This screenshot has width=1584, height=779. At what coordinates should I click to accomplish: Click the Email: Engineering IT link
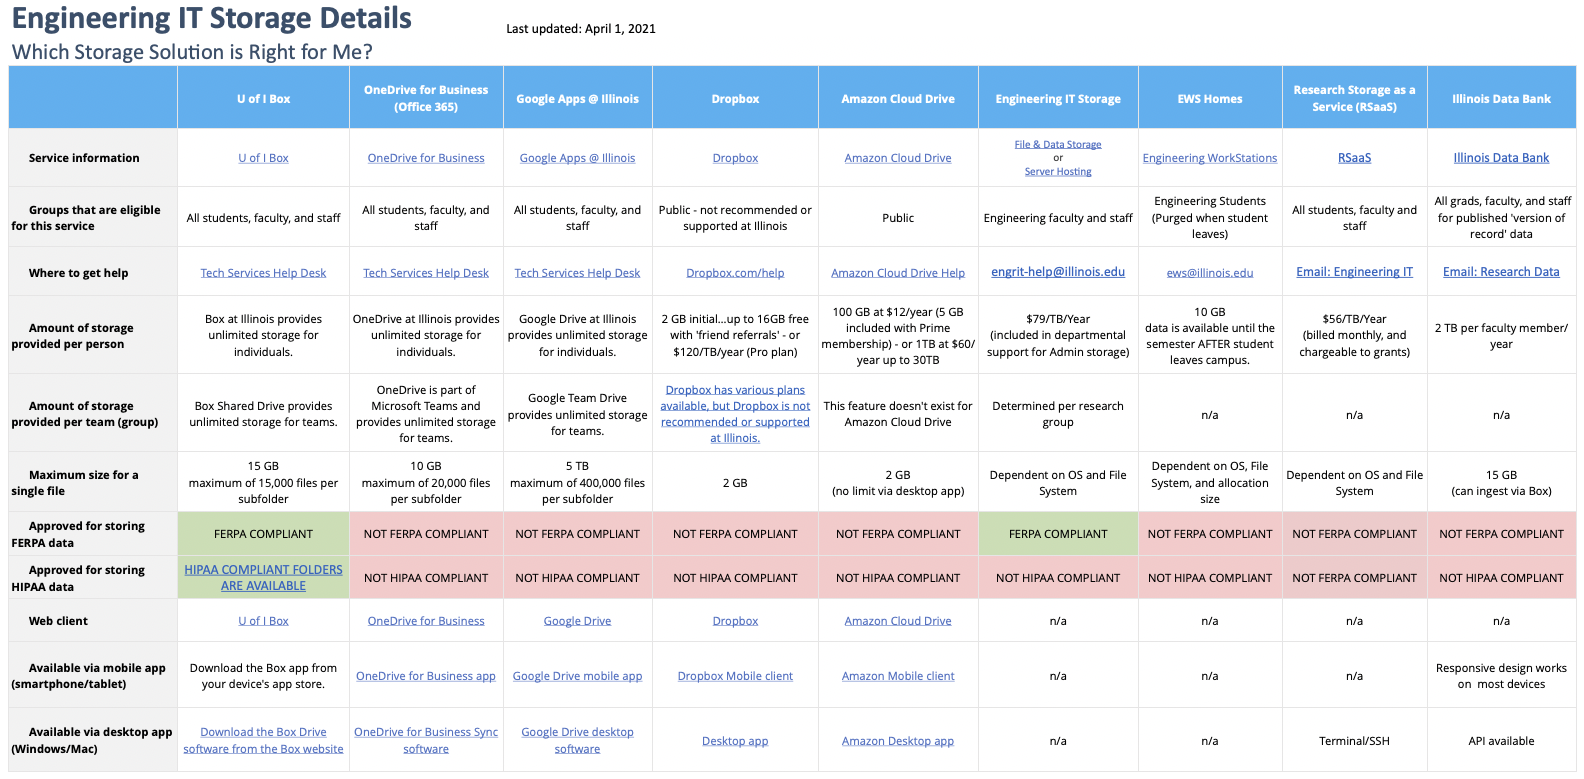coord(1354,272)
